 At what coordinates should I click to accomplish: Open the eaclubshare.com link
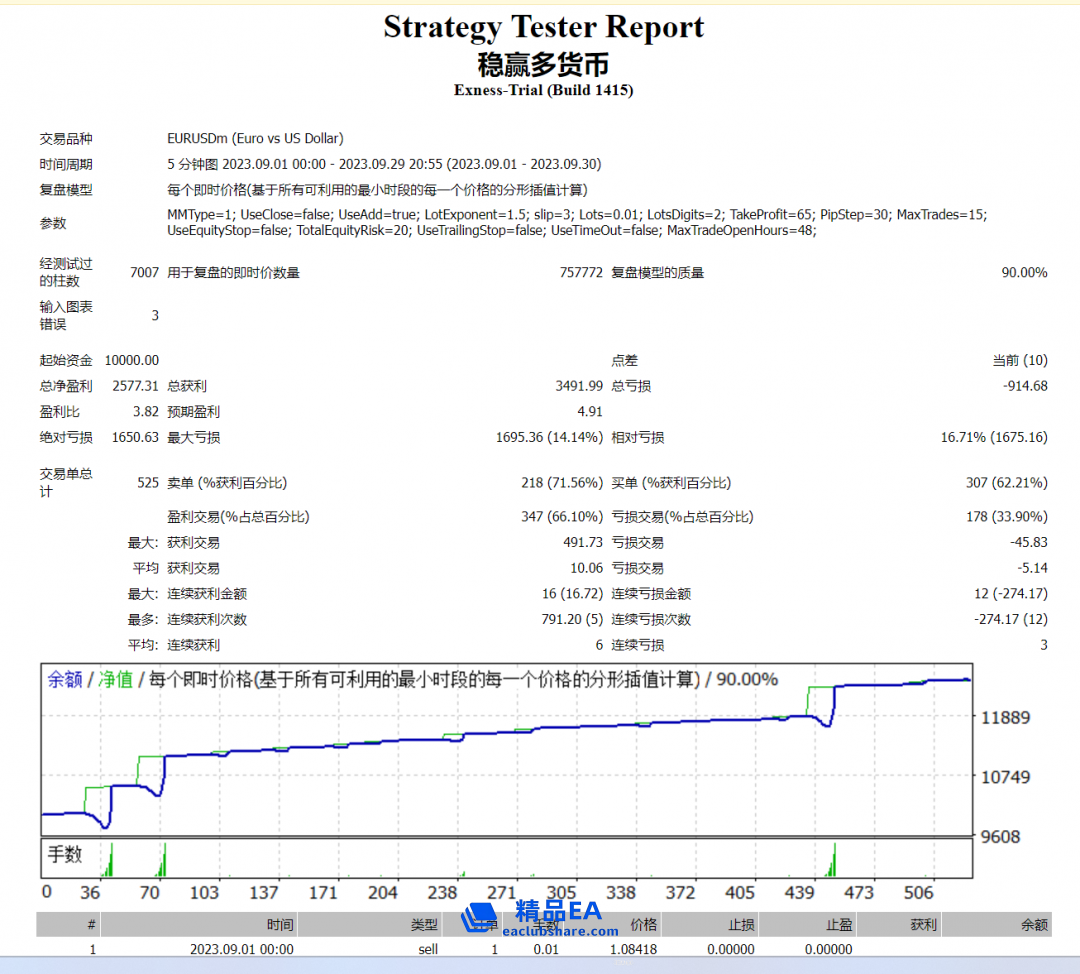[559, 931]
